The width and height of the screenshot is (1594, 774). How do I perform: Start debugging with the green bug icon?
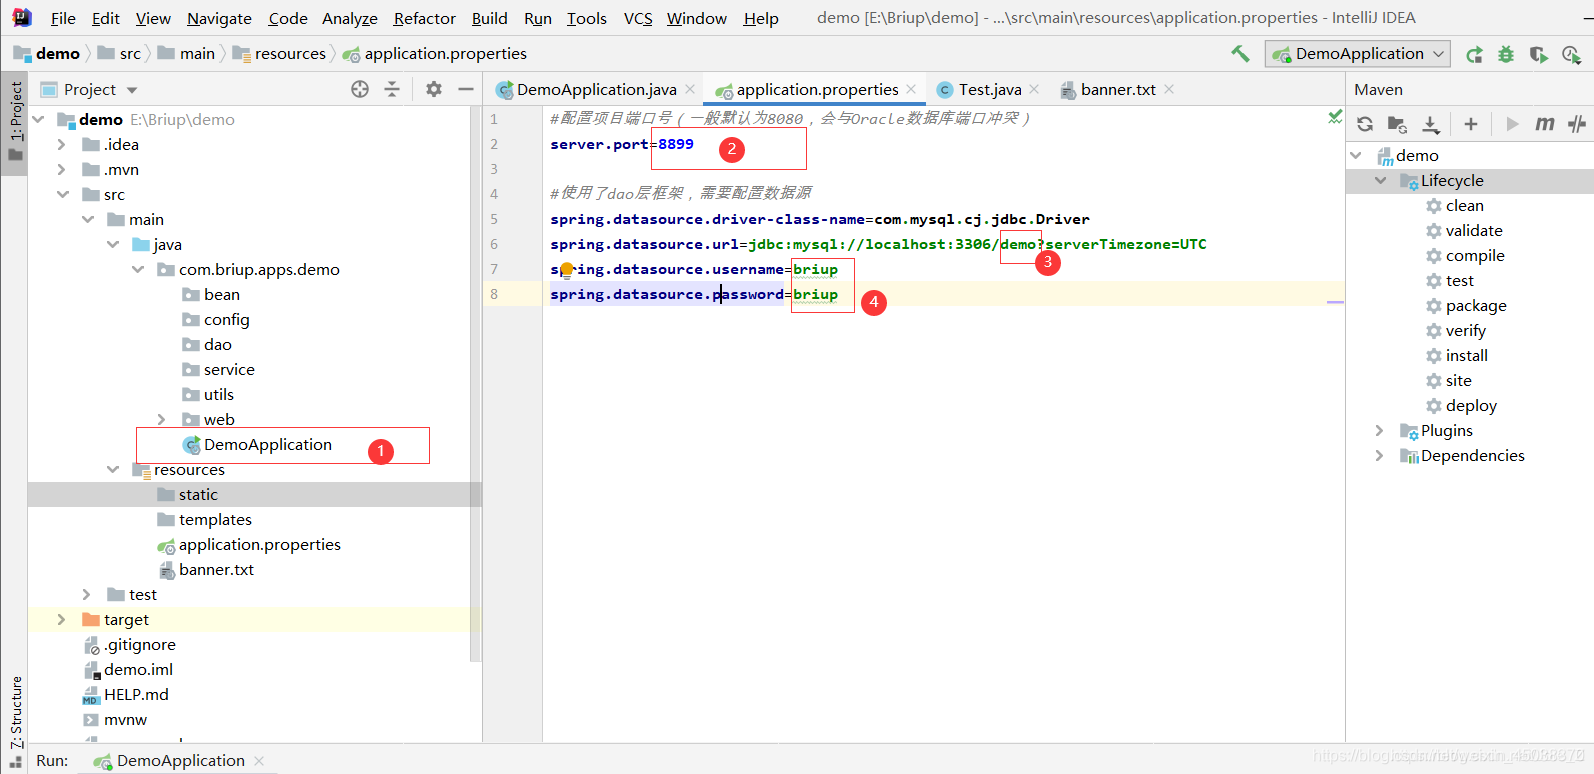coord(1506,55)
